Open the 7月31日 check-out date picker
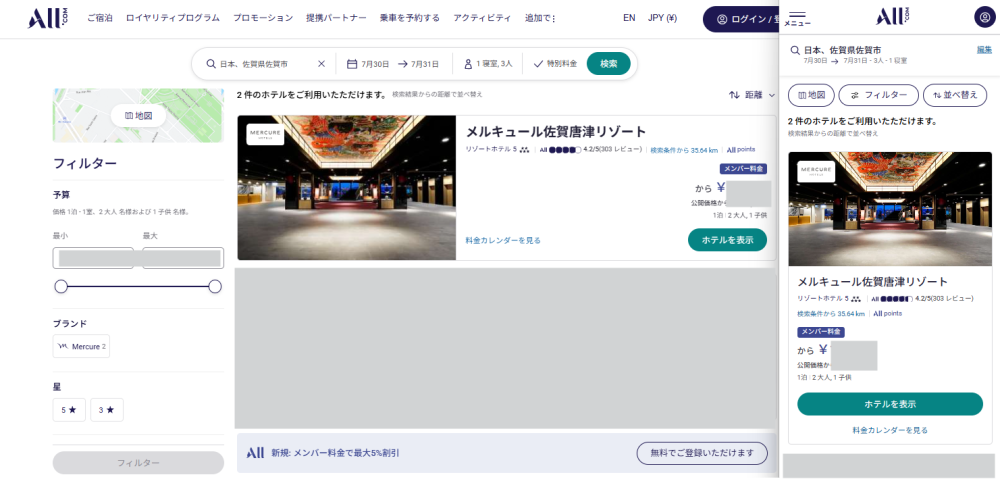Image resolution: width=1000 pixels, height=479 pixels. coord(419,64)
